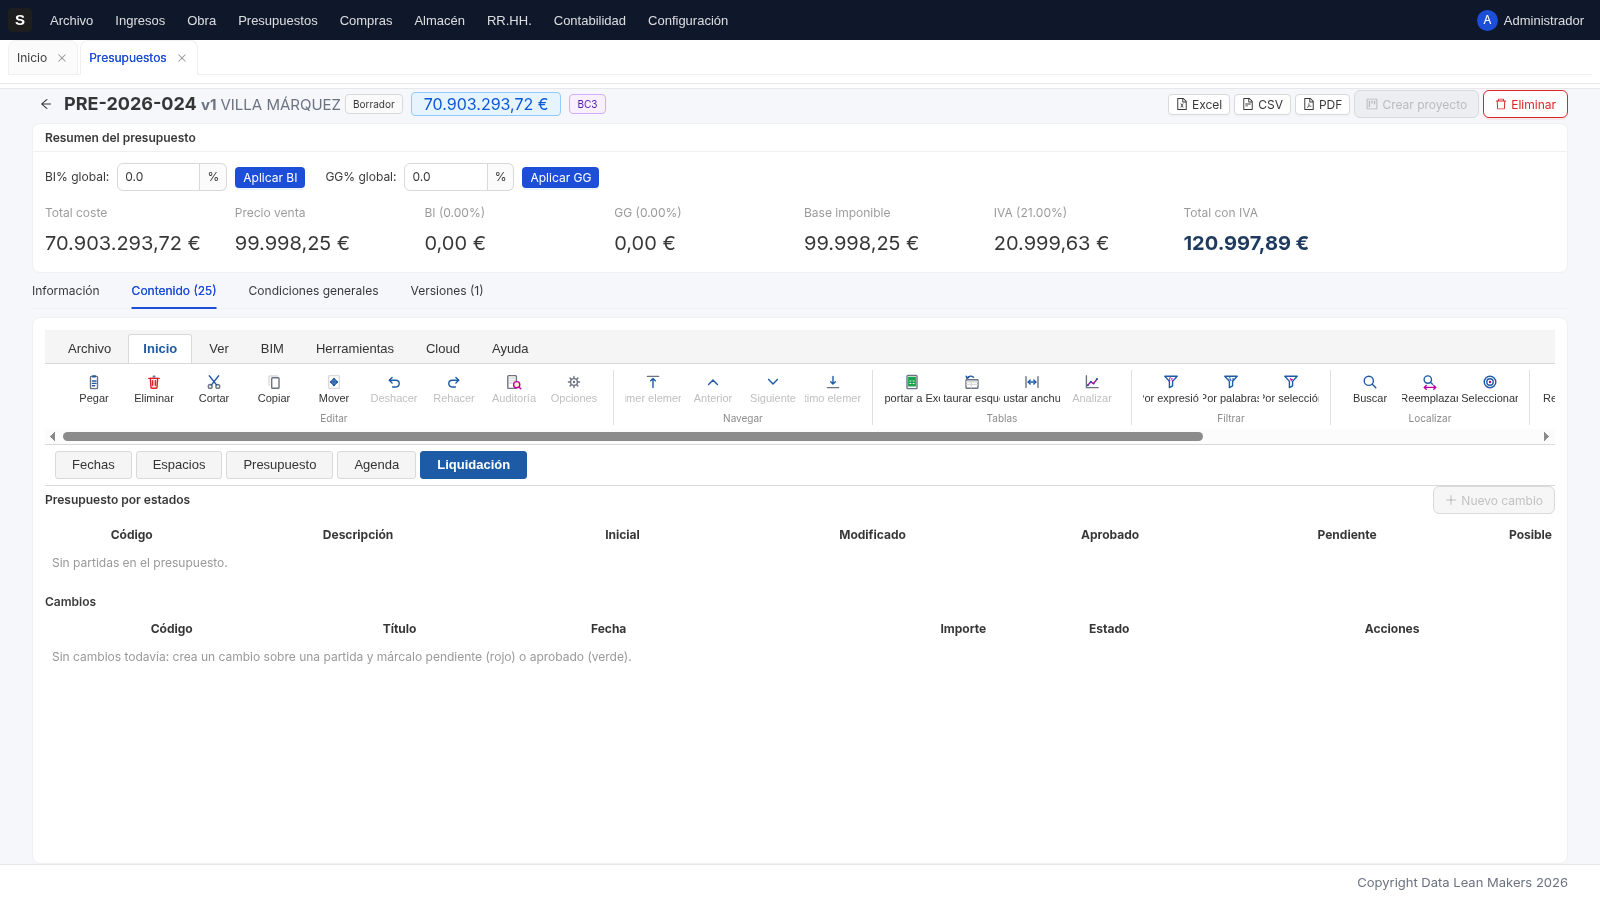The width and height of the screenshot is (1600, 900).
Task: Click the red Eliminar trash icon in ribbon
Action: point(154,382)
